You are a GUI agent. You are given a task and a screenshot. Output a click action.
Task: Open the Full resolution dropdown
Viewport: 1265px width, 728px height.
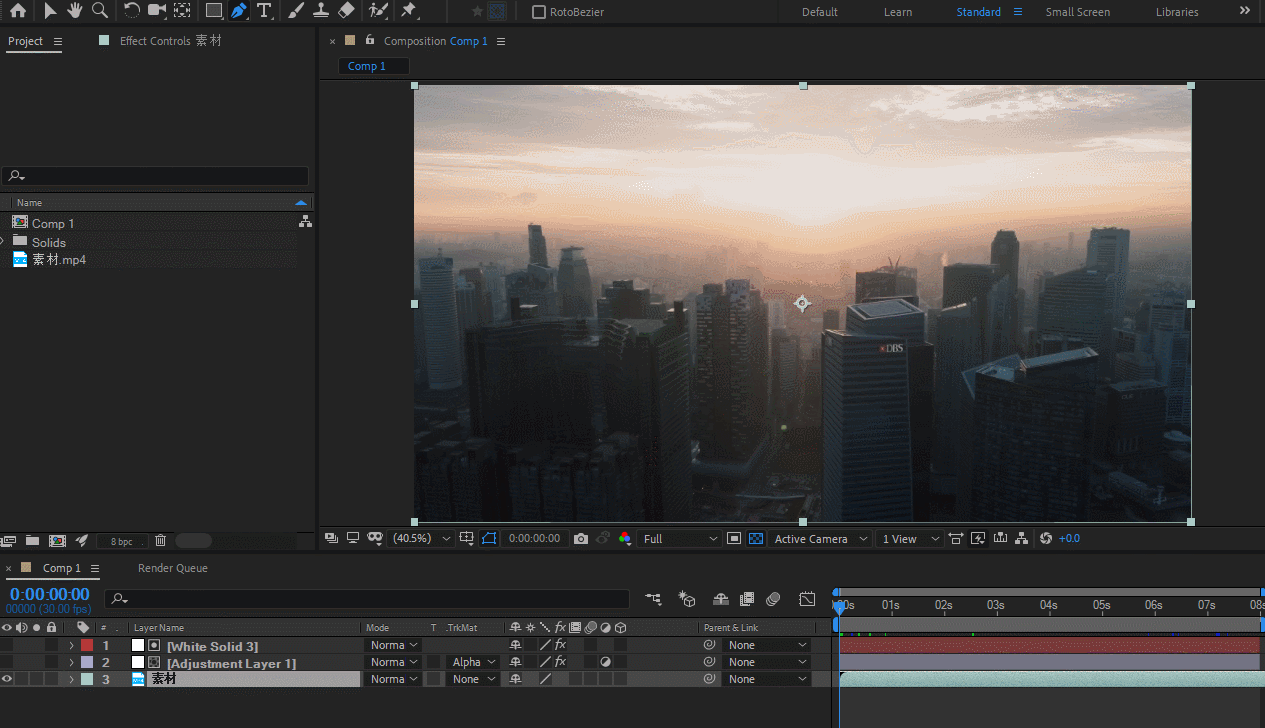(680, 539)
